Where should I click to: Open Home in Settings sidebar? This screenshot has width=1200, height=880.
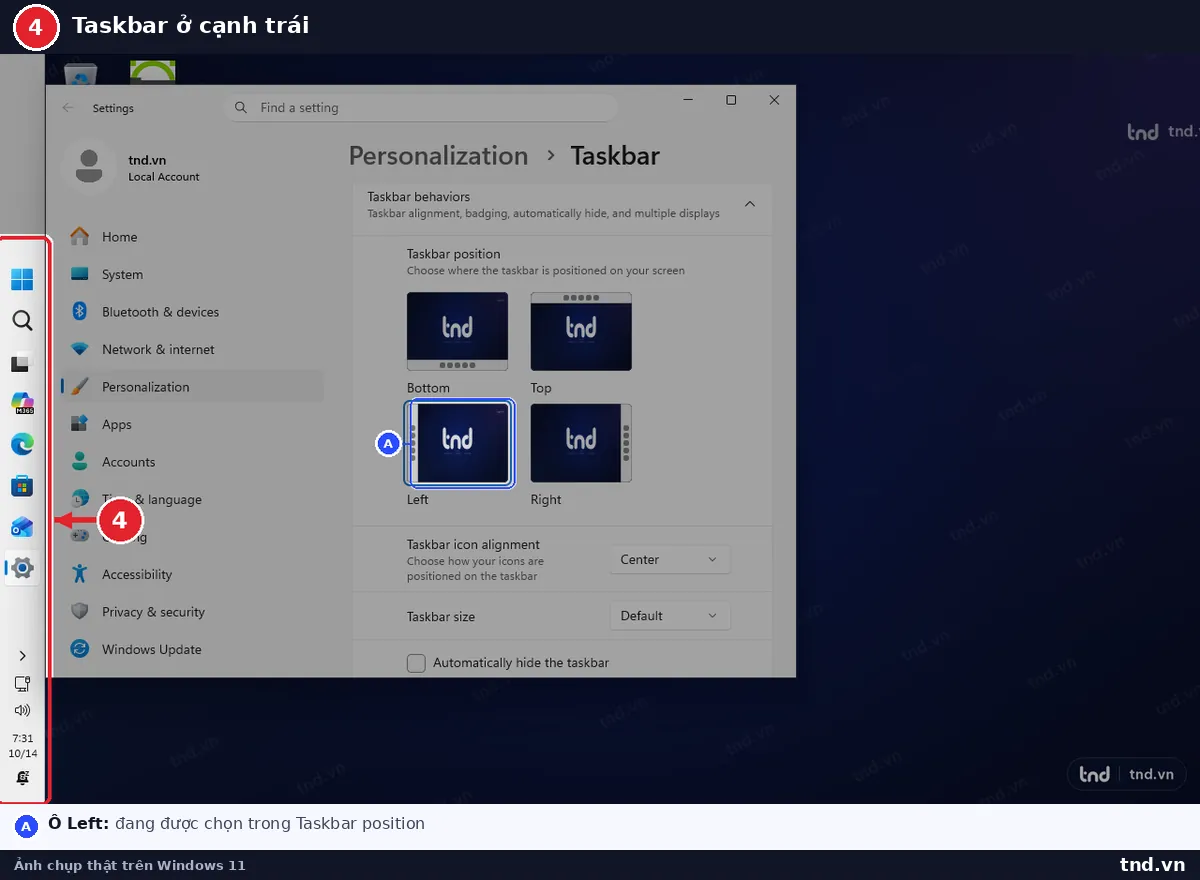click(192, 237)
